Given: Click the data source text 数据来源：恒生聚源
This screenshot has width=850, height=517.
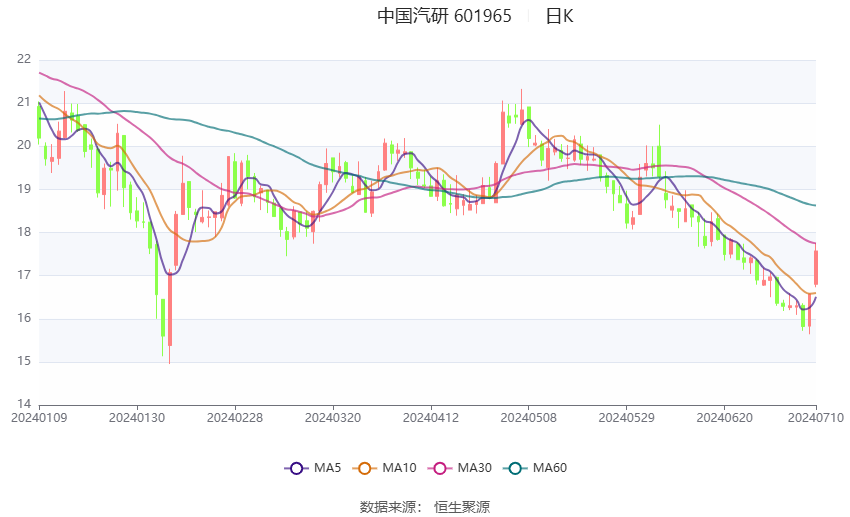Looking at the screenshot, I should tap(424, 507).
